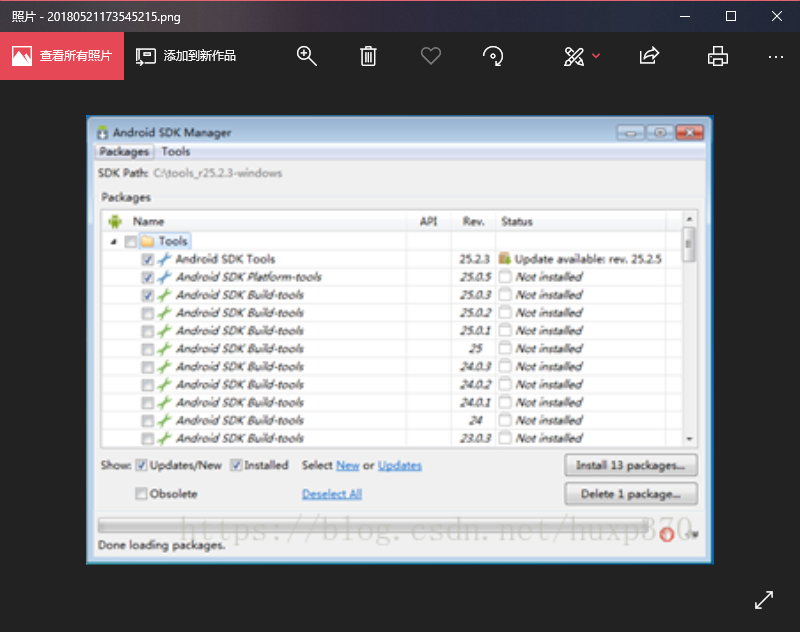Check Build-tools rev 24.0.3 checkbox

tap(147, 367)
